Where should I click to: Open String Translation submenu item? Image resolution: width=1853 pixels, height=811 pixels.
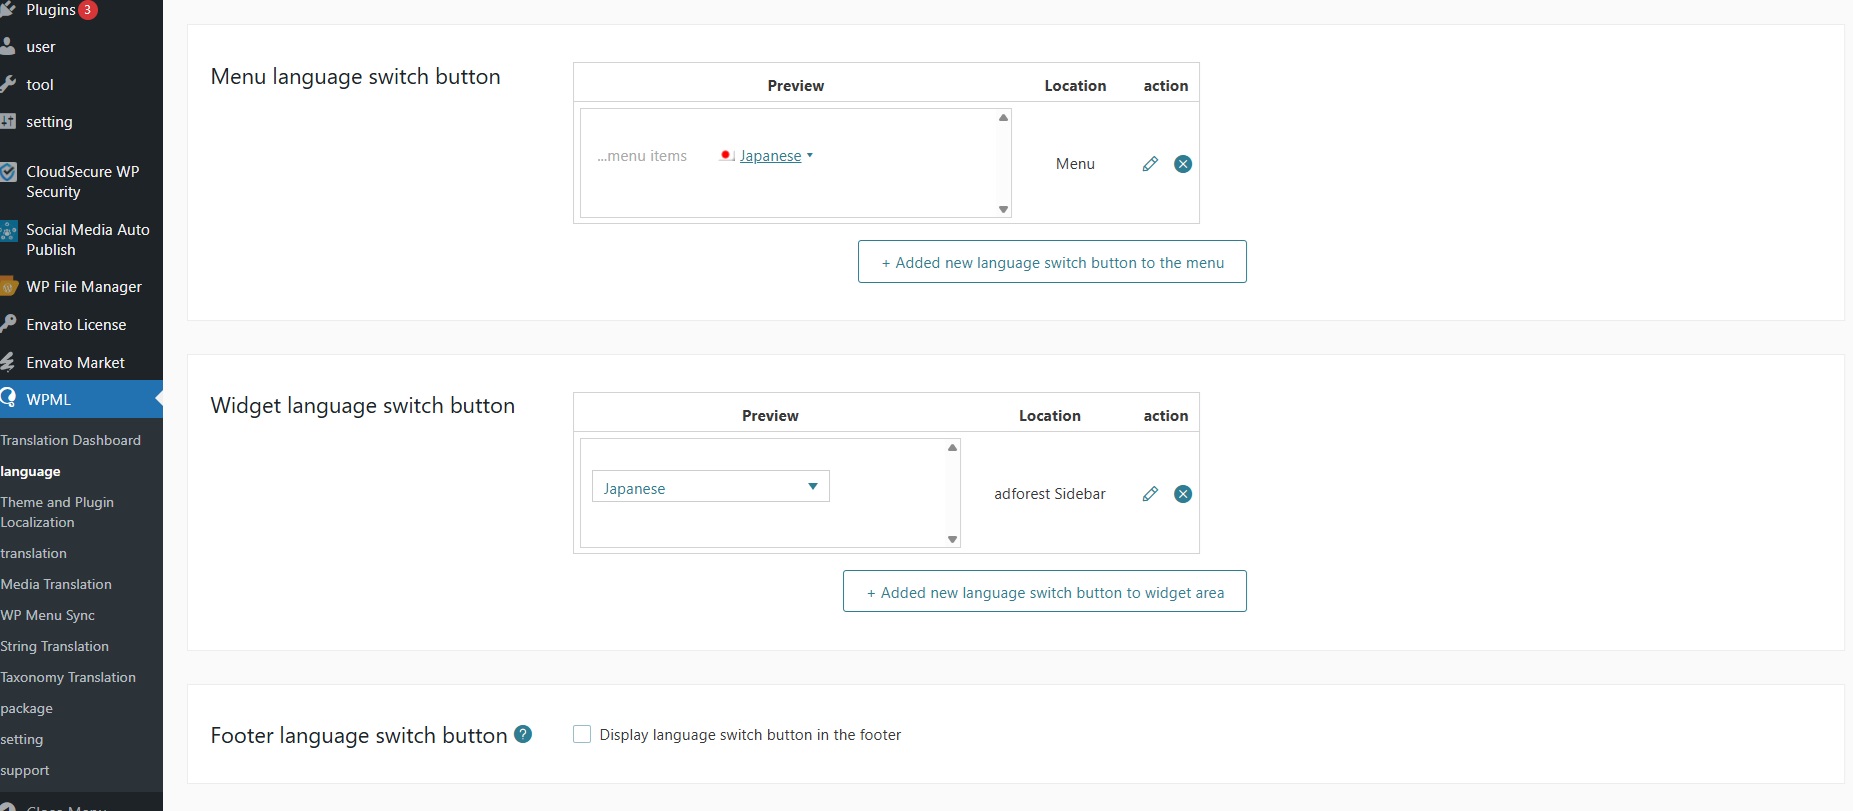coord(55,646)
